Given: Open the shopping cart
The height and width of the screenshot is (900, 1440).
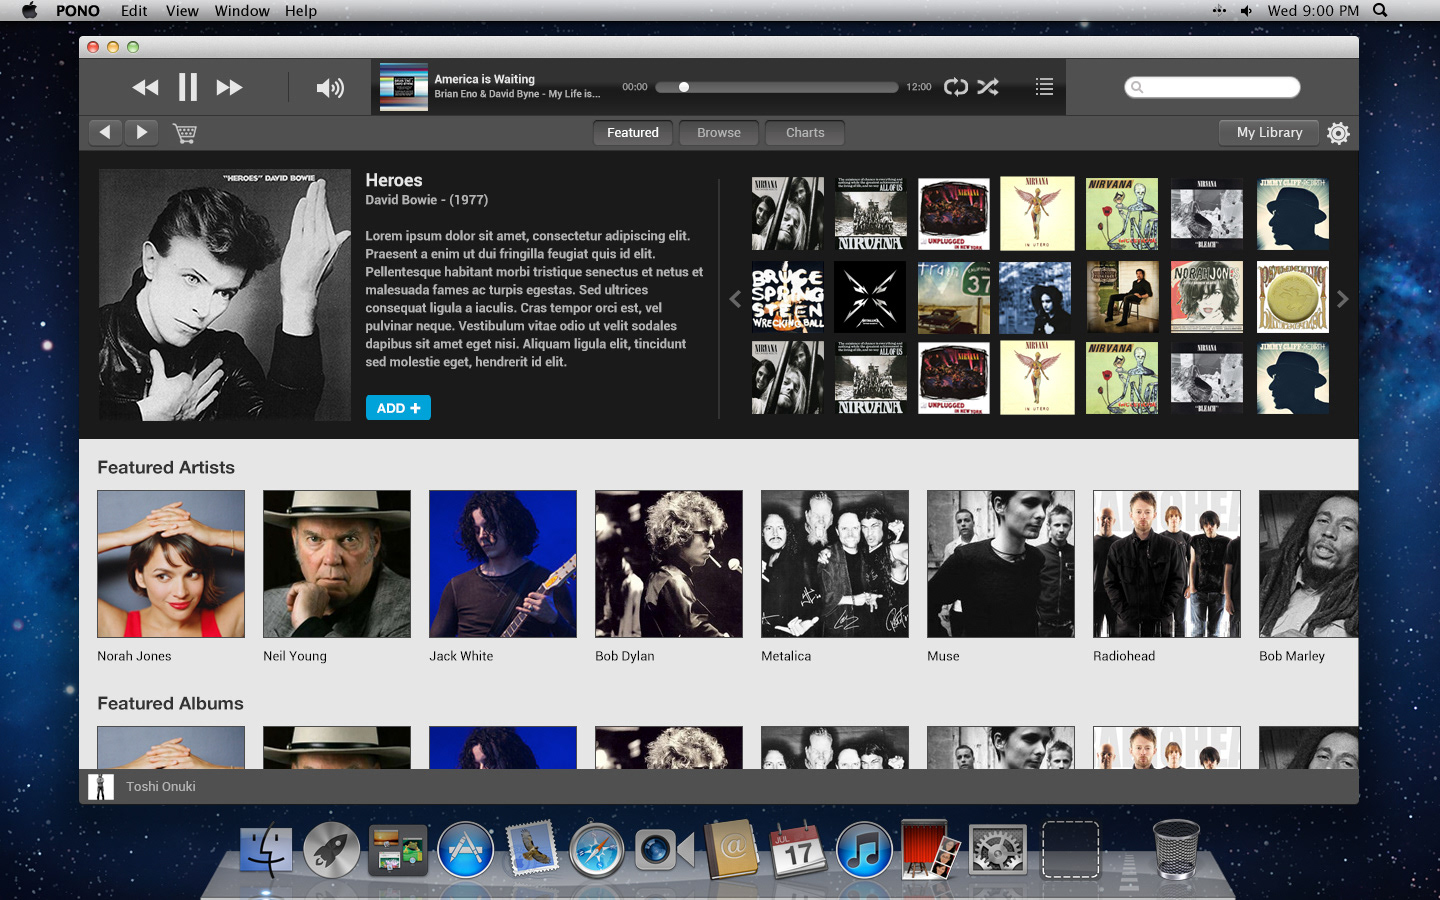Looking at the screenshot, I should 185,133.
